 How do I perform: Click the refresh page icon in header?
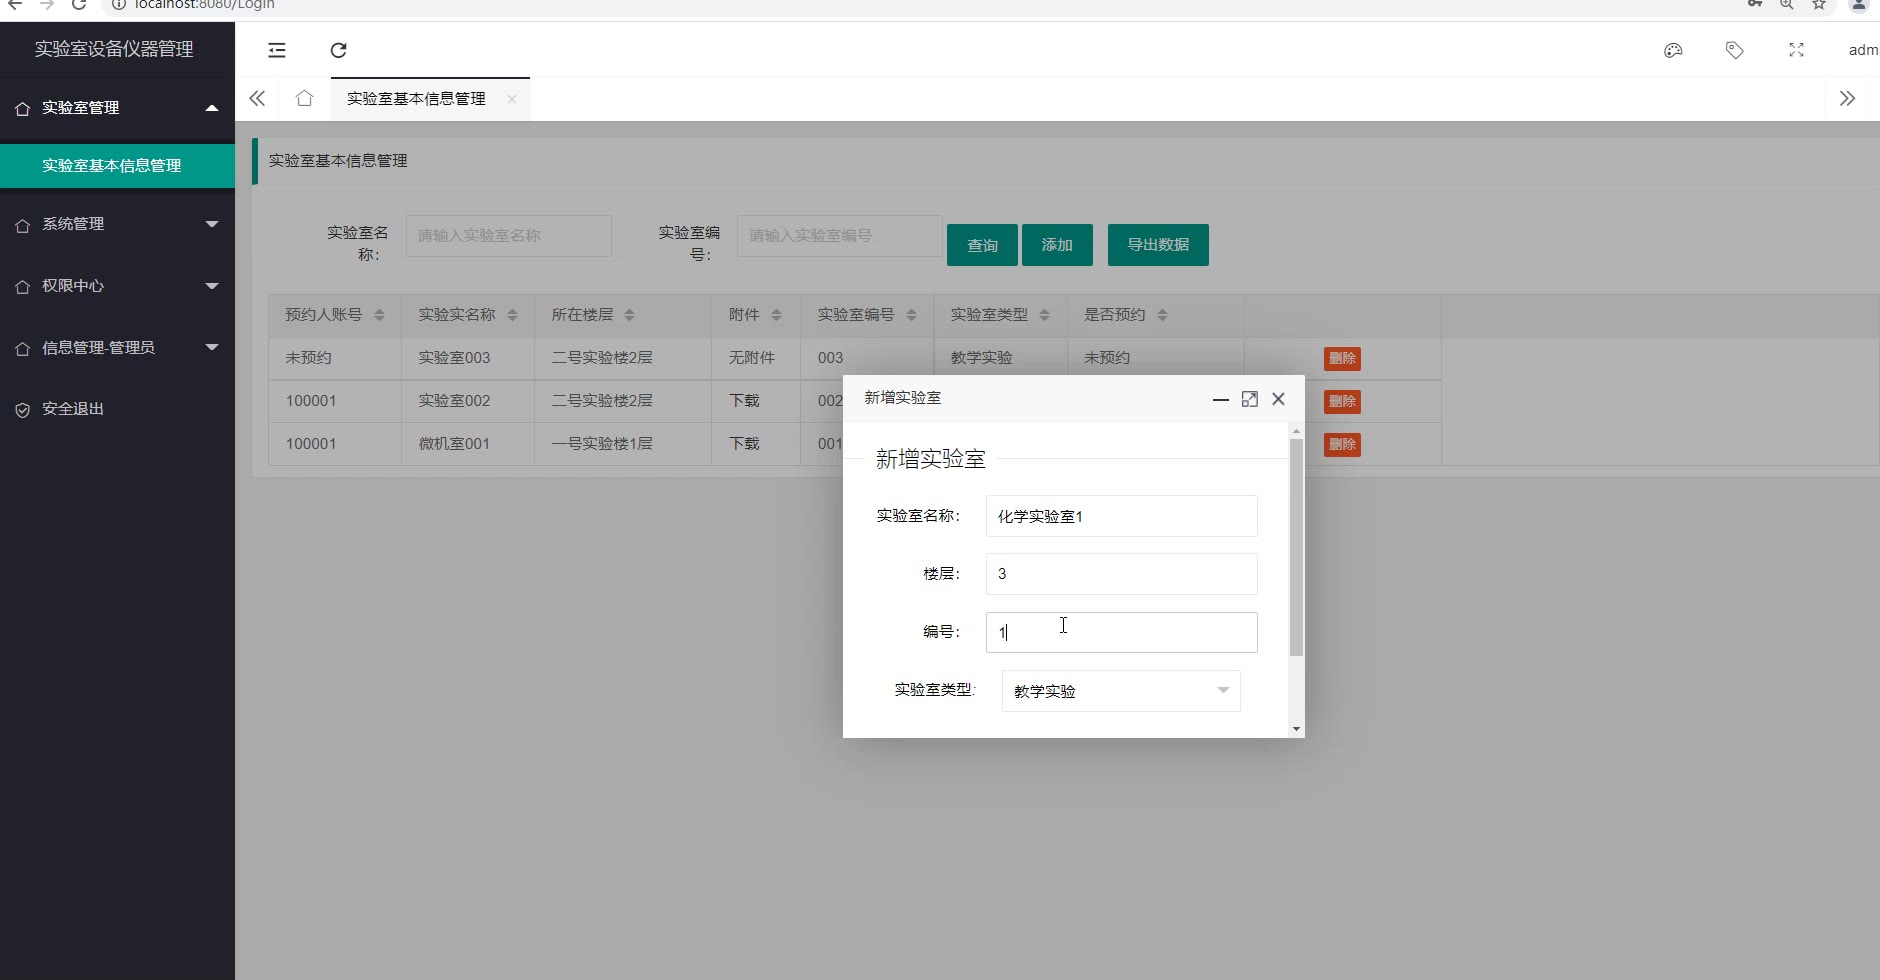[339, 50]
